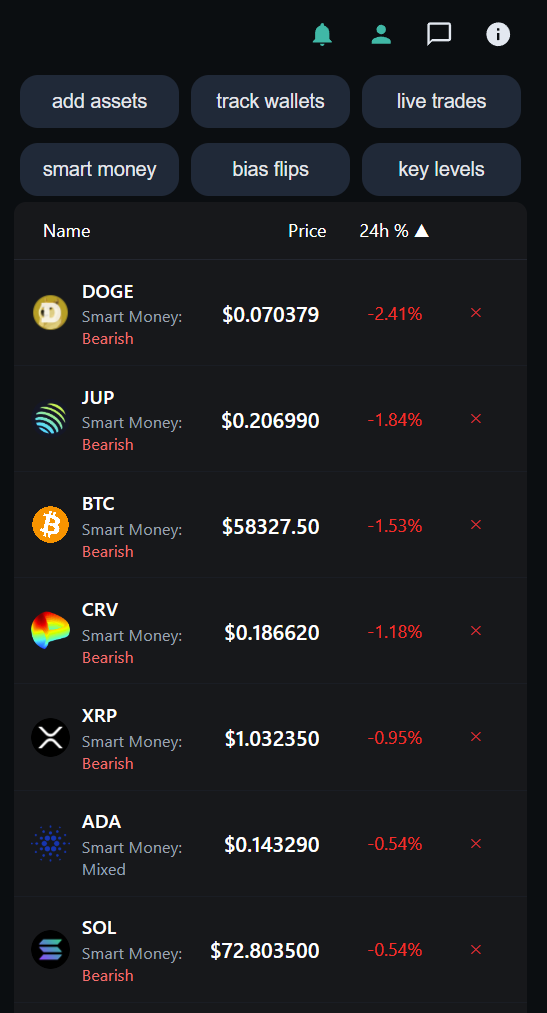Viewport: 547px width, 1013px height.
Task: Open the bias flips tab
Action: [x=271, y=169]
